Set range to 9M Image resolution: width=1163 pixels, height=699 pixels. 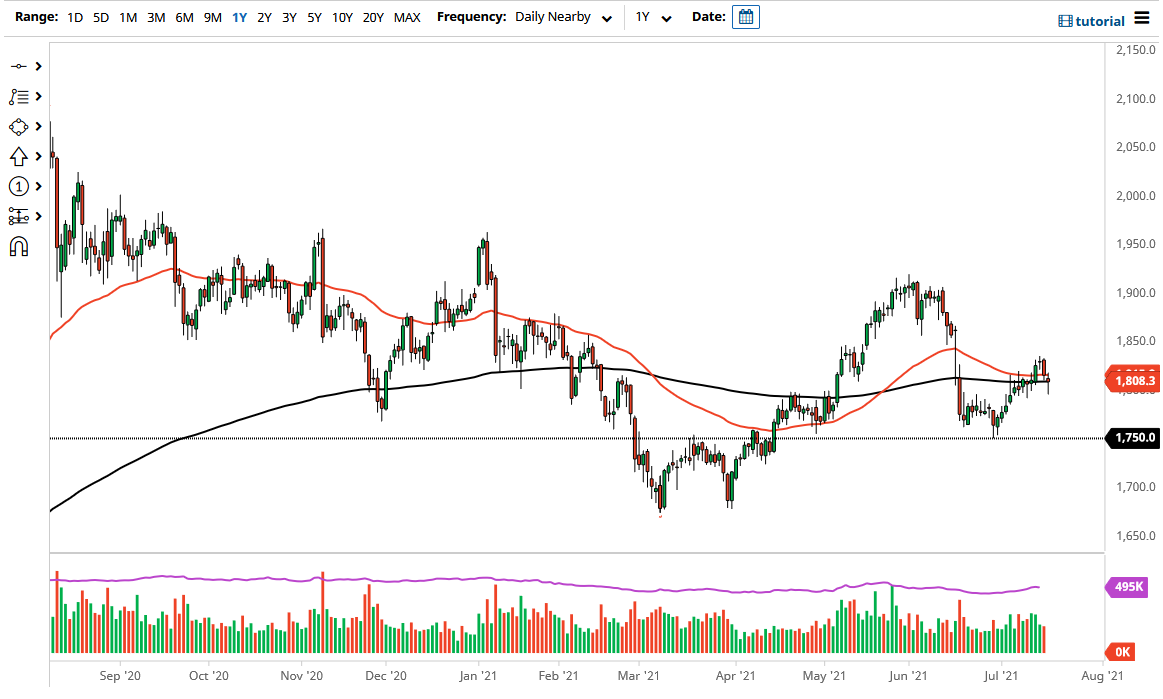(213, 17)
